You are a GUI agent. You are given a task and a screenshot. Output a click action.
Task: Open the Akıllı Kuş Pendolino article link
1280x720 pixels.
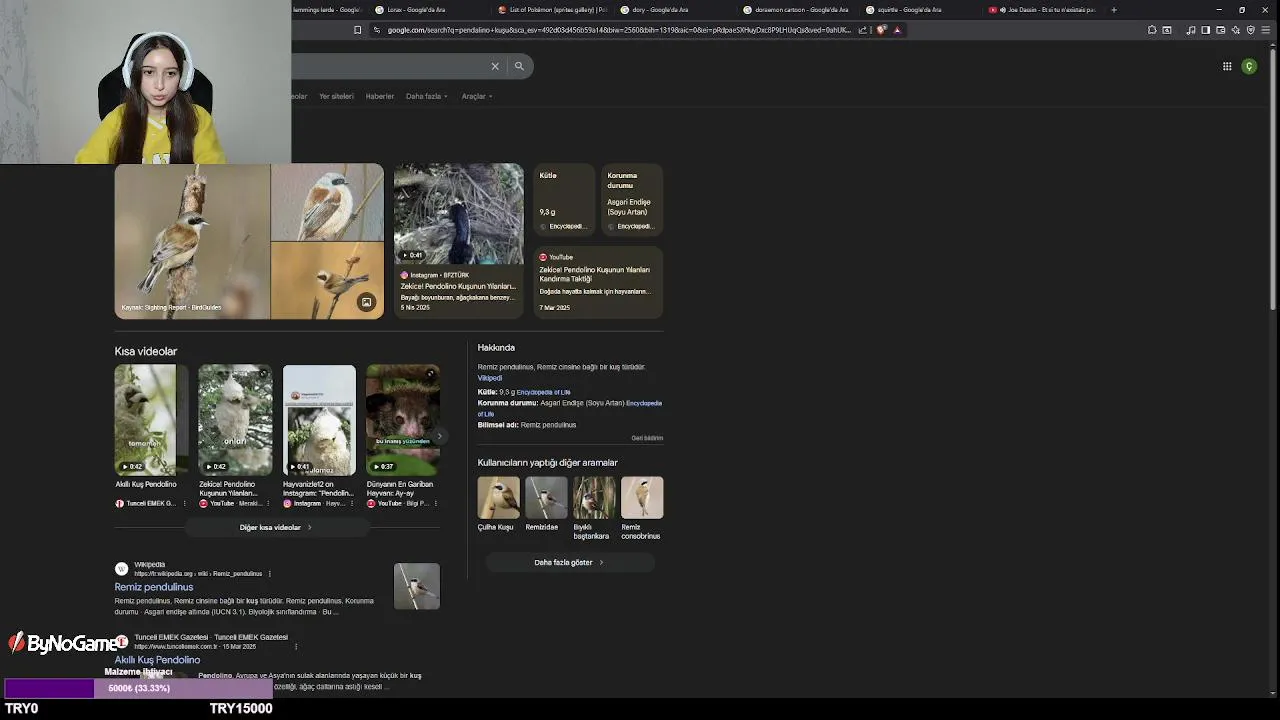[157, 660]
